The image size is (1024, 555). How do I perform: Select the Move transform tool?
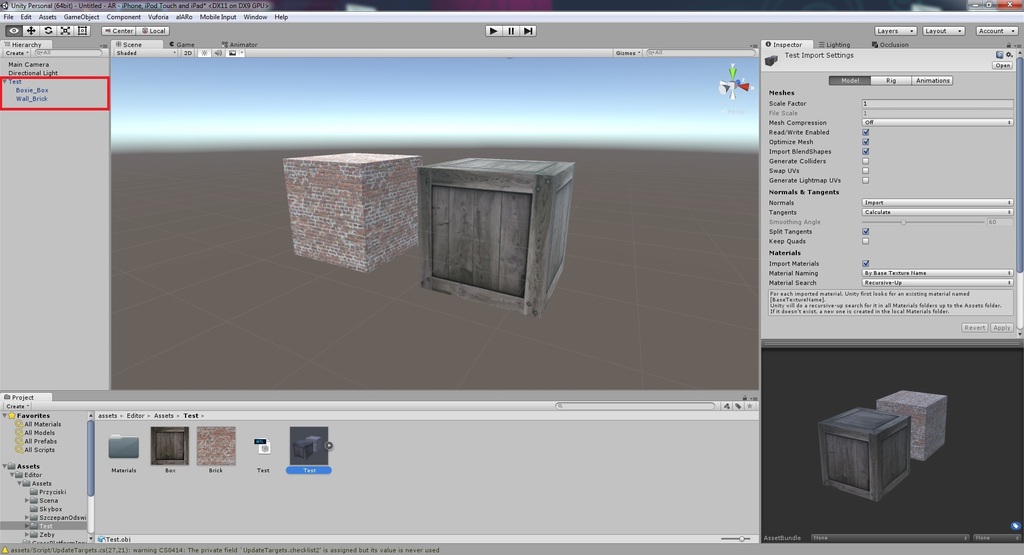(x=31, y=31)
